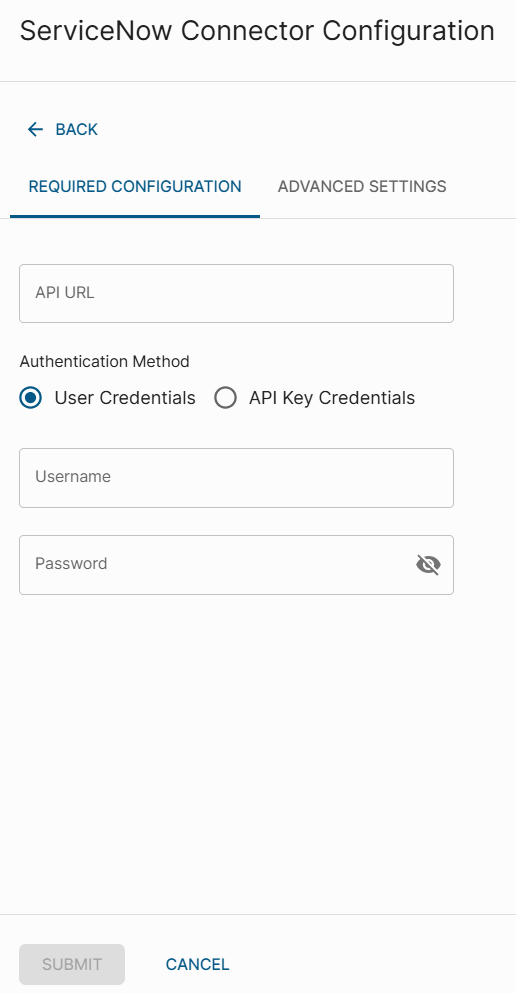This screenshot has width=516, height=993.
Task: Click the 'API URL' placeholder text
Action: point(65,293)
